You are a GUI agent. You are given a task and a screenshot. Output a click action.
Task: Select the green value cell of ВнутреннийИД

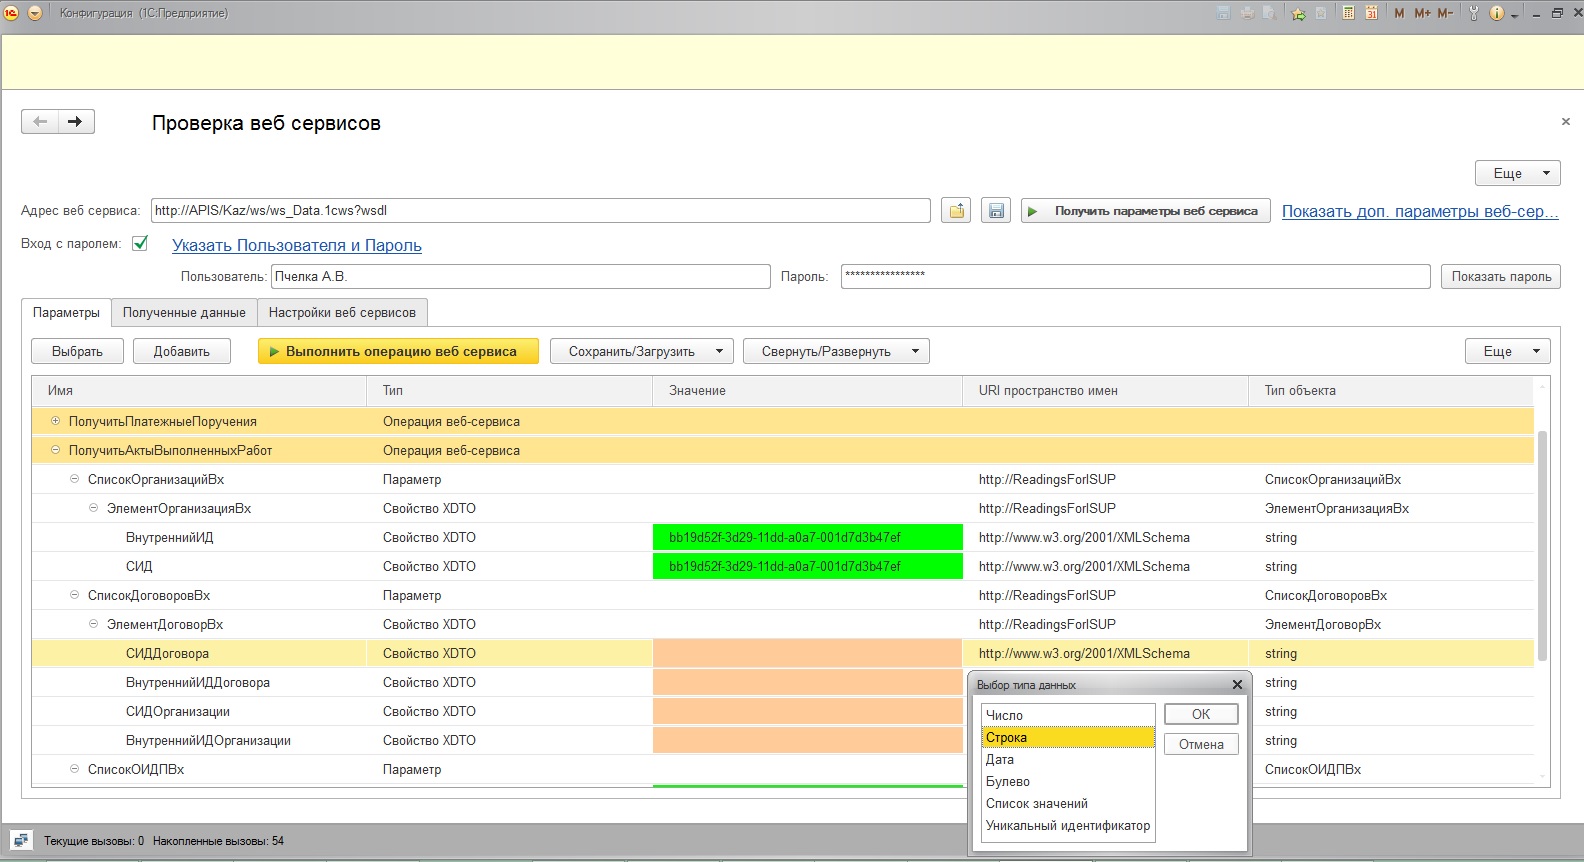(x=808, y=537)
